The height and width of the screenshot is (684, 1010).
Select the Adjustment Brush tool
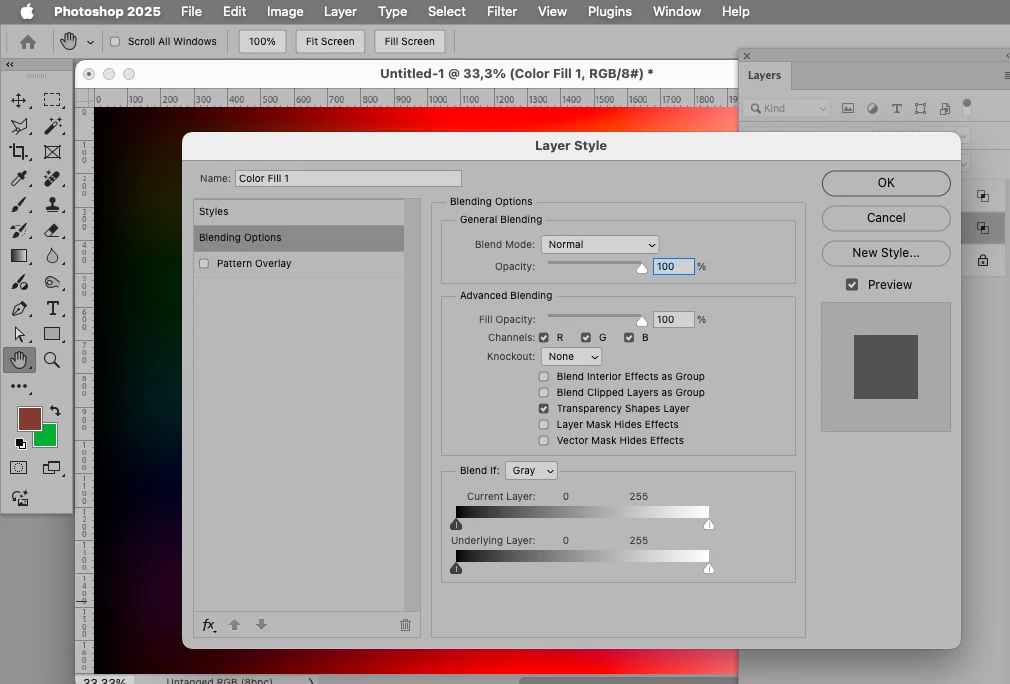click(19, 282)
